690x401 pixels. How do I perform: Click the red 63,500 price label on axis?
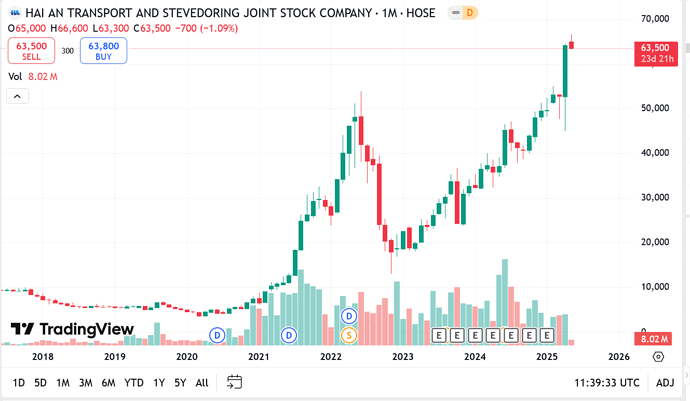tap(656, 53)
